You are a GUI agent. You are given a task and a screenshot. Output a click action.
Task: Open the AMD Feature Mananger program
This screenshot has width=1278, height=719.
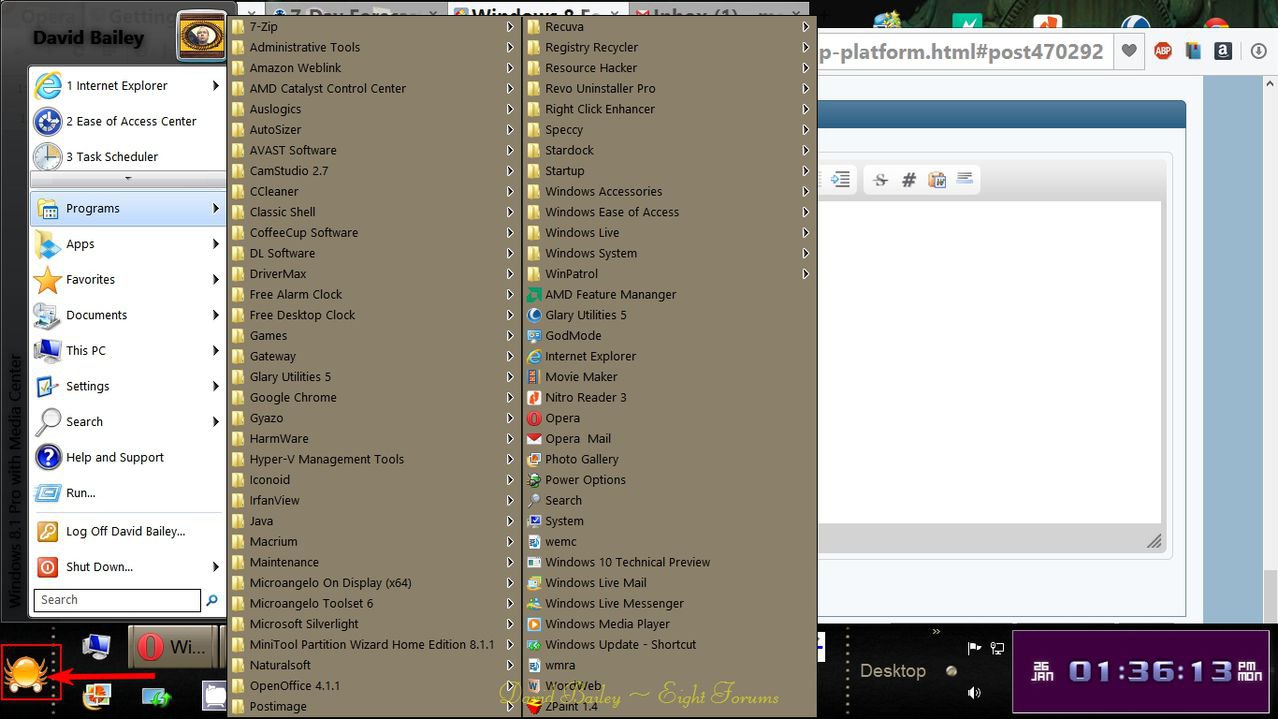coord(668,294)
